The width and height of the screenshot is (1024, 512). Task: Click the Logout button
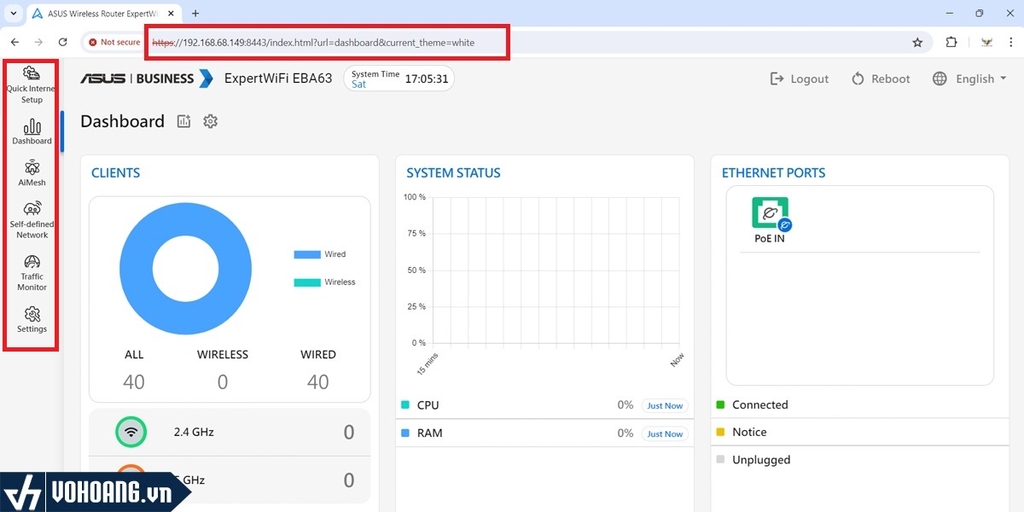799,79
